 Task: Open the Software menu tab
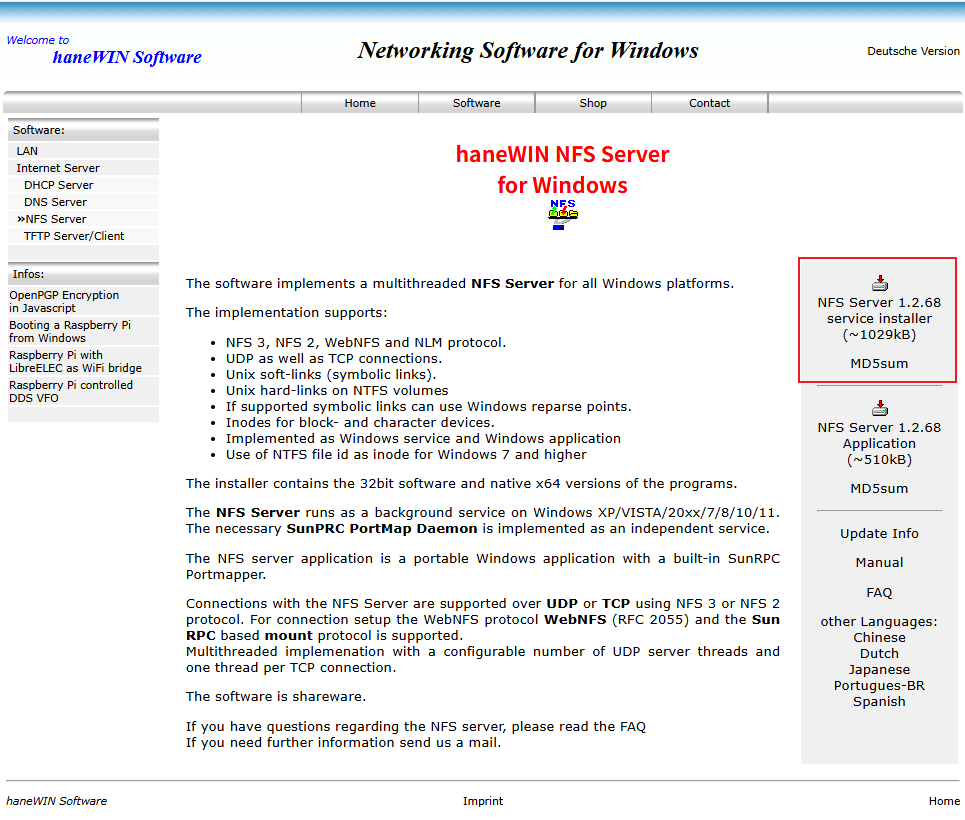[x=476, y=103]
